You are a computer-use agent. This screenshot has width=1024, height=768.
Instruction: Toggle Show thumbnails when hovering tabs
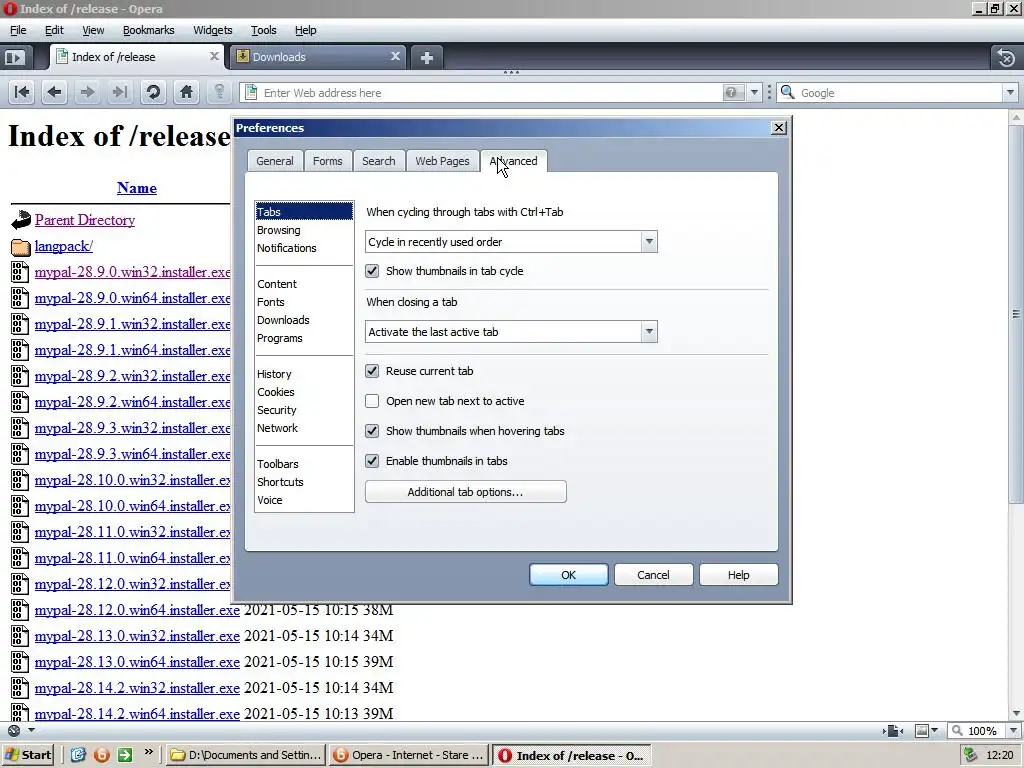[x=372, y=431]
